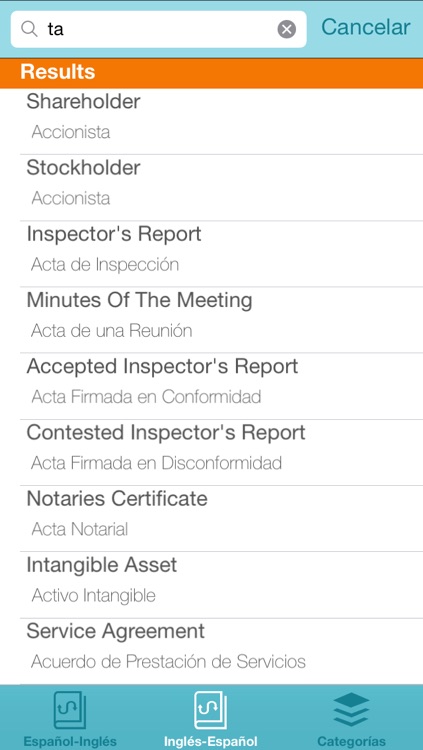Open the Categorías layers icon

click(x=351, y=710)
